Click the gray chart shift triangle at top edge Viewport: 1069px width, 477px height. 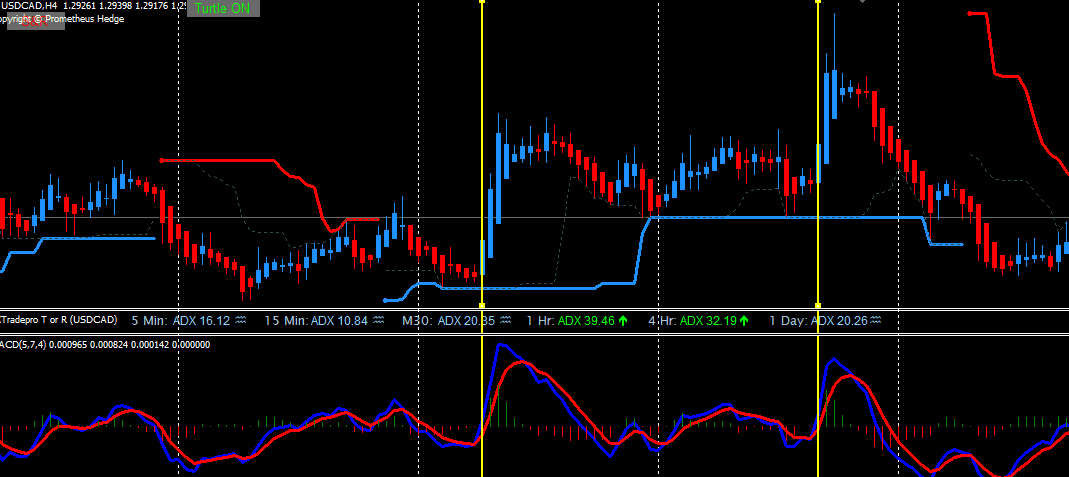862,1
